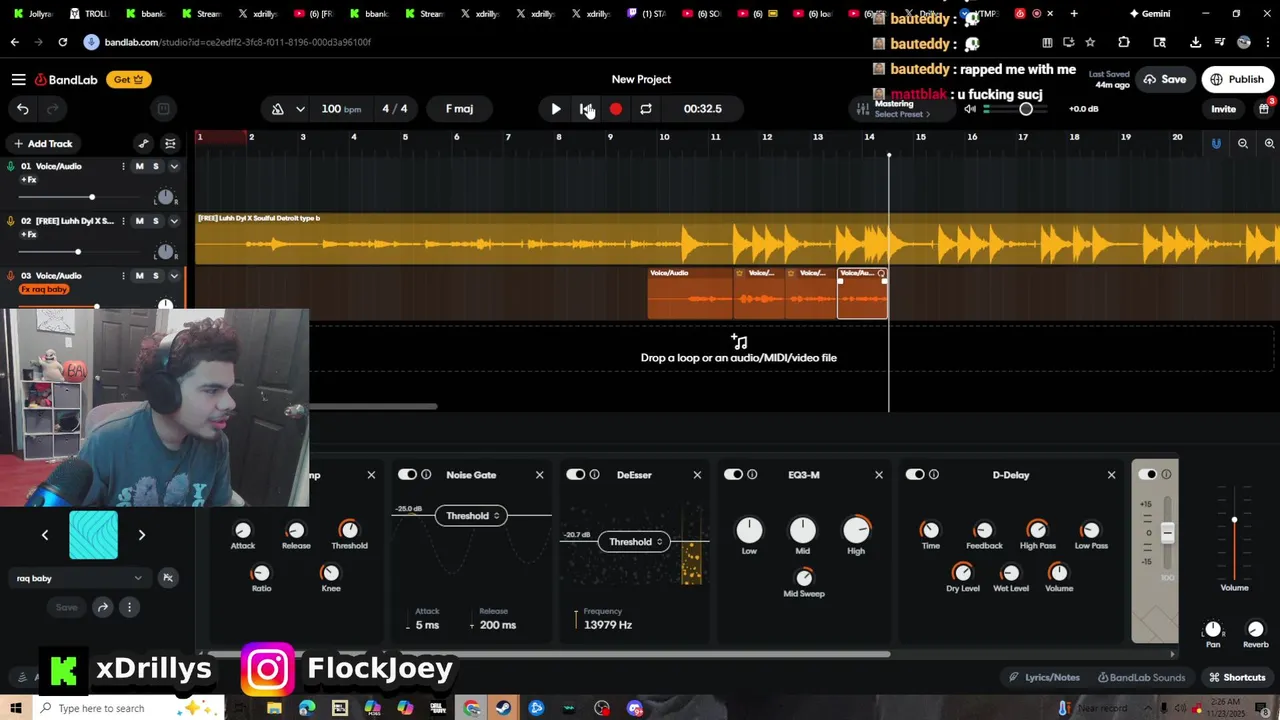Start recording with the red Record button
This screenshot has height=720, width=1280.
coord(616,109)
